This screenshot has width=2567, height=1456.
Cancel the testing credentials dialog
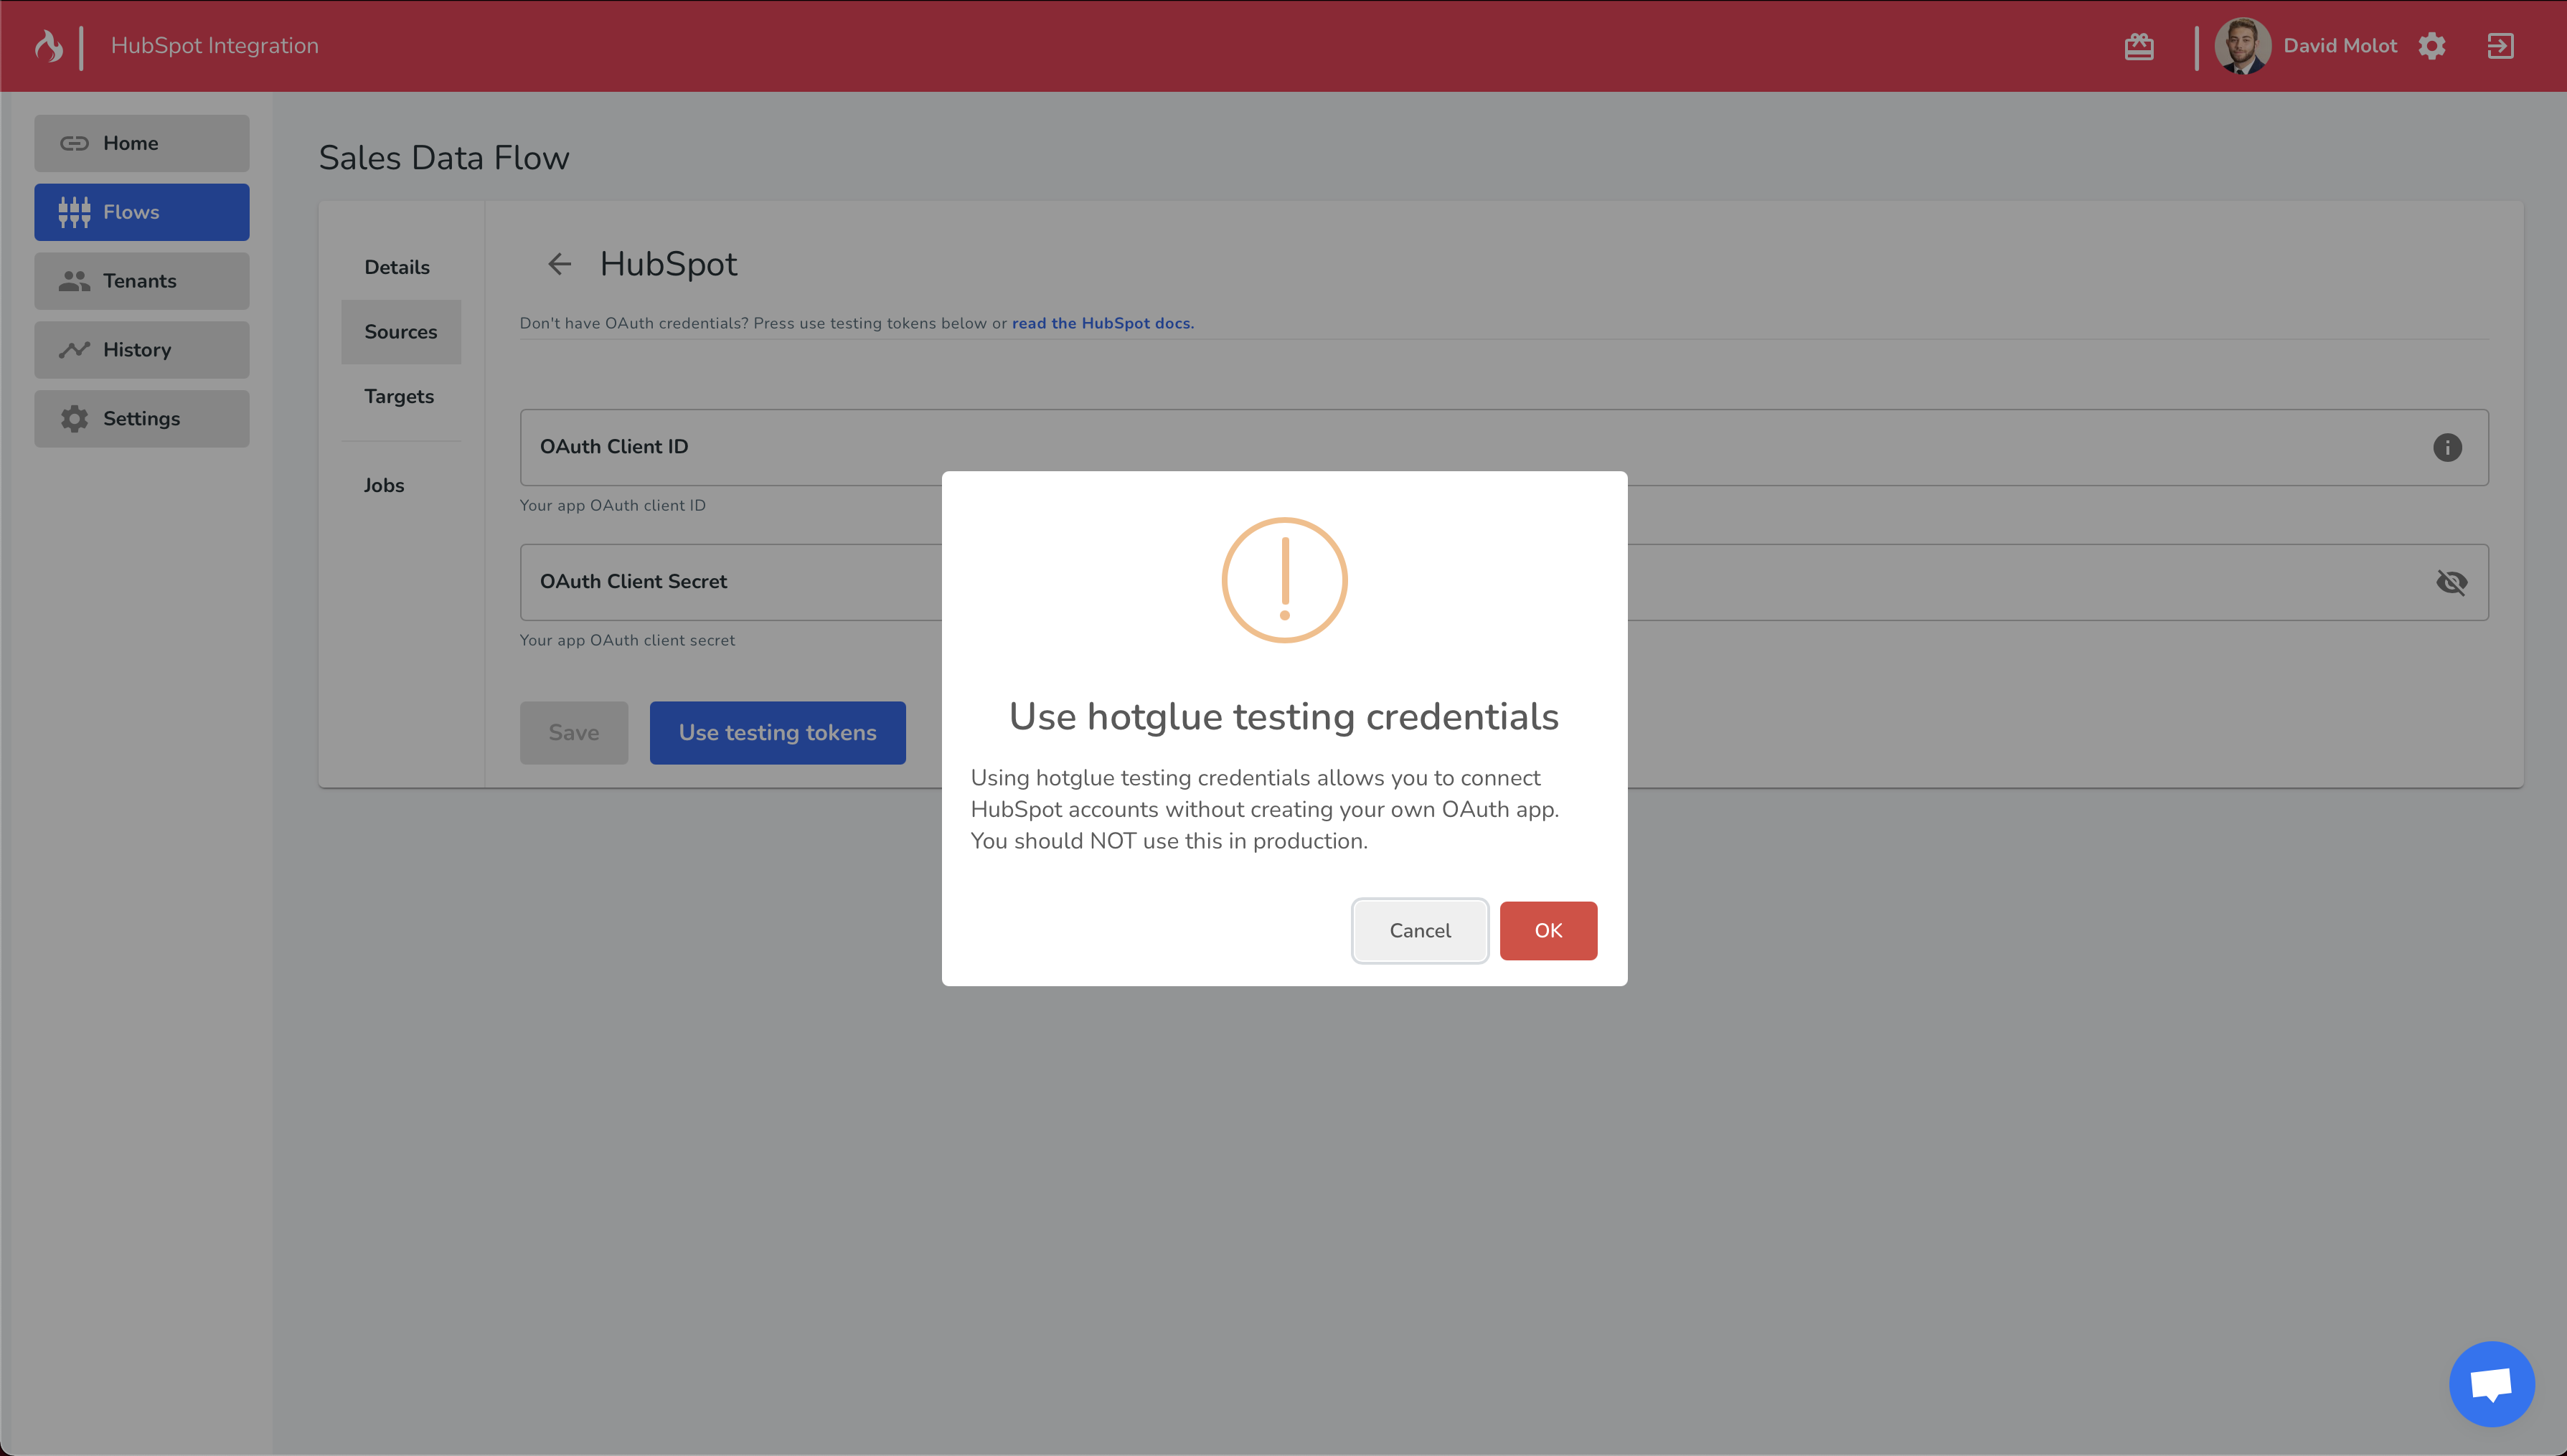click(x=1419, y=931)
